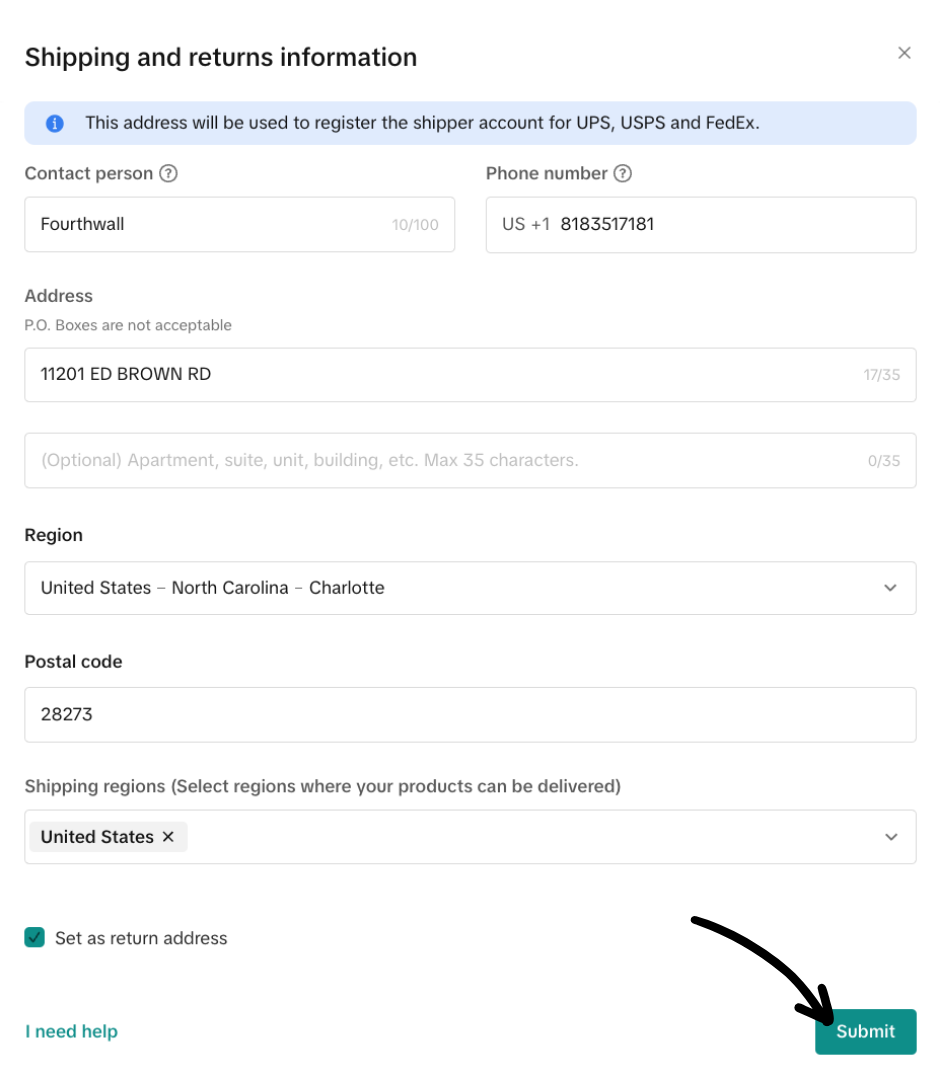
Task: Click the info icon in the blue banner
Action: click(55, 122)
